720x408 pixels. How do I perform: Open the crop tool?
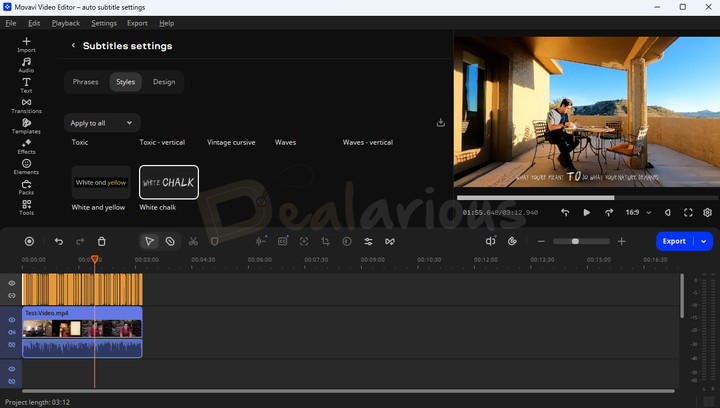pos(326,241)
